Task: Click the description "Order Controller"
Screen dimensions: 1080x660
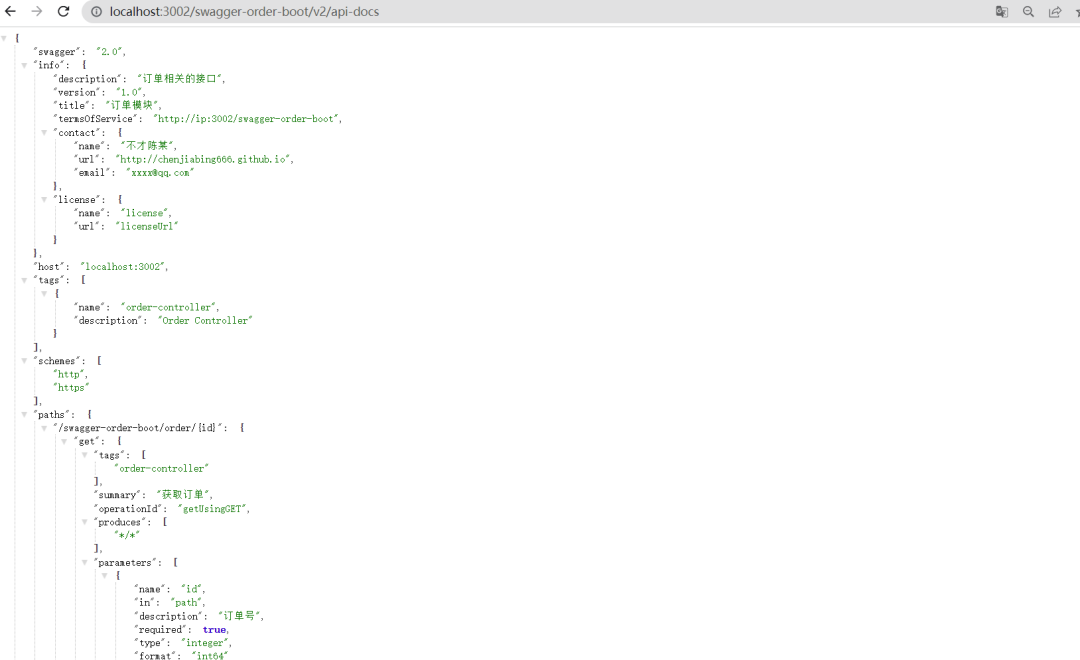Action: click(205, 320)
